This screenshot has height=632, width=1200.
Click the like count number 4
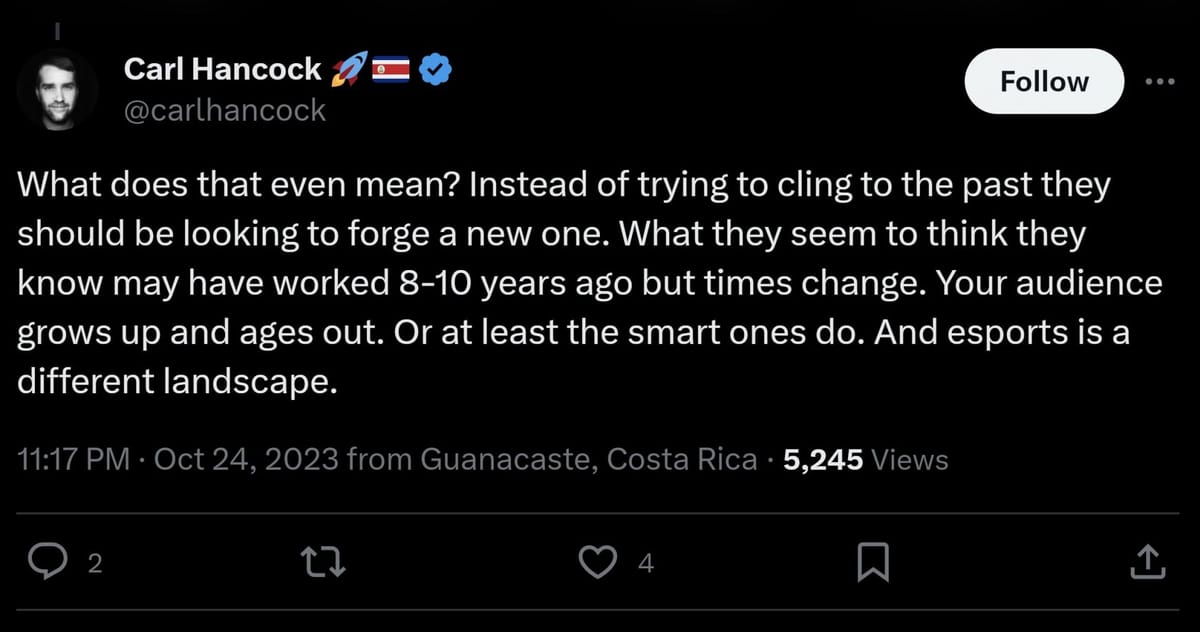(x=645, y=565)
